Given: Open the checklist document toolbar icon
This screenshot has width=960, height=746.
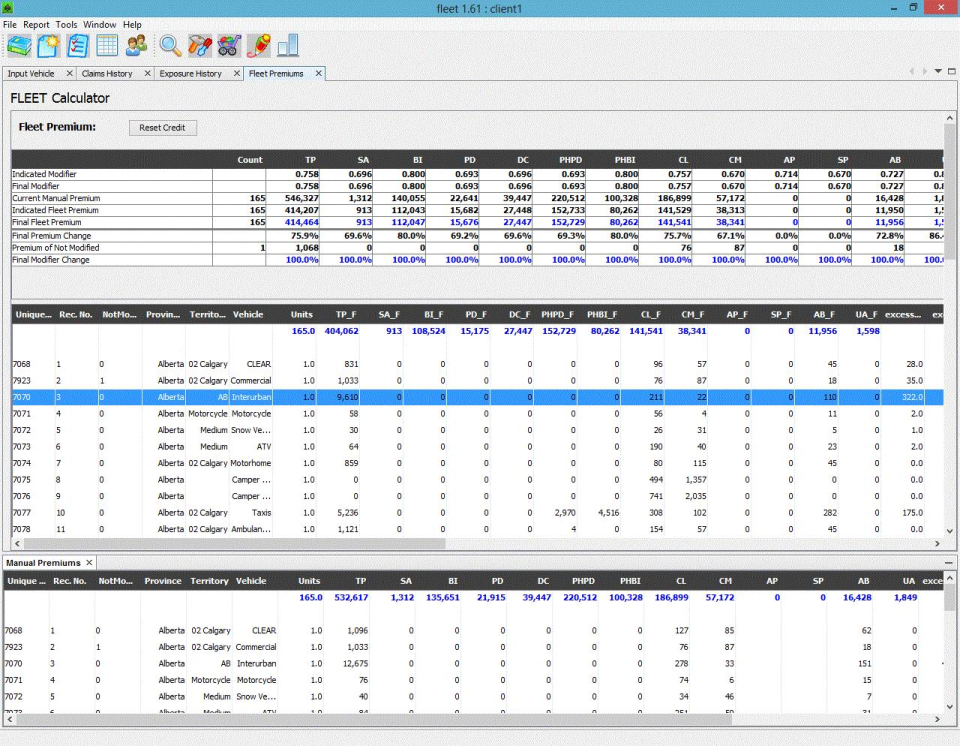Looking at the screenshot, I should [78, 46].
